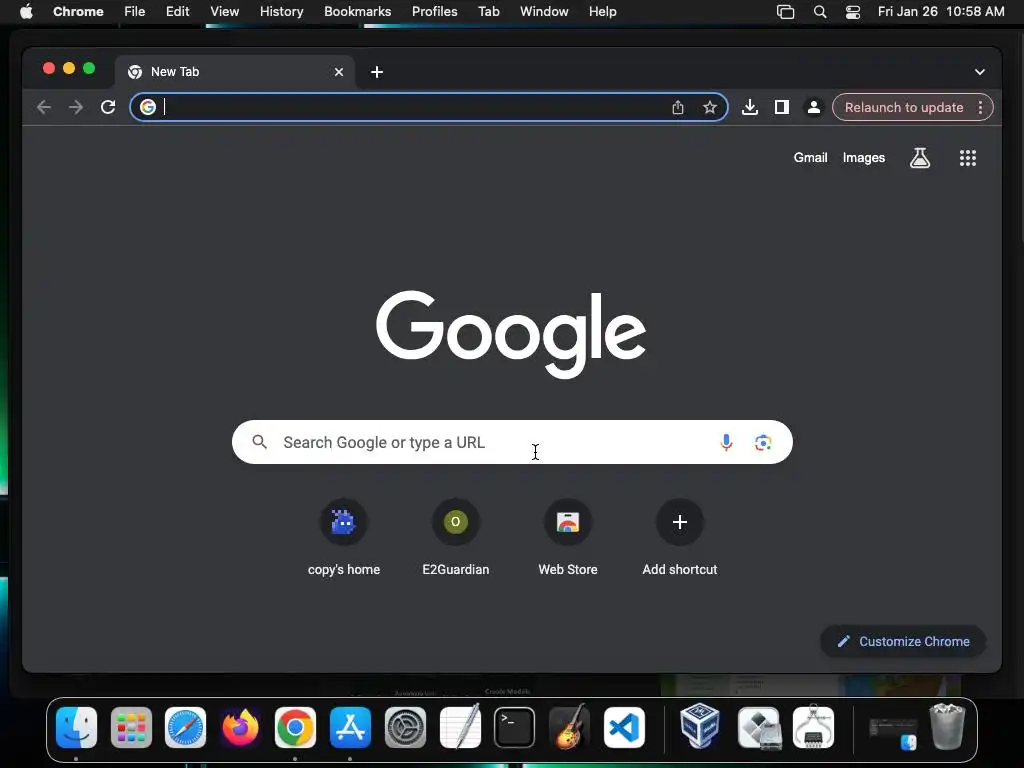1024x768 pixels.
Task: Focus the Search Google or type a URL box
Action: click(512, 442)
